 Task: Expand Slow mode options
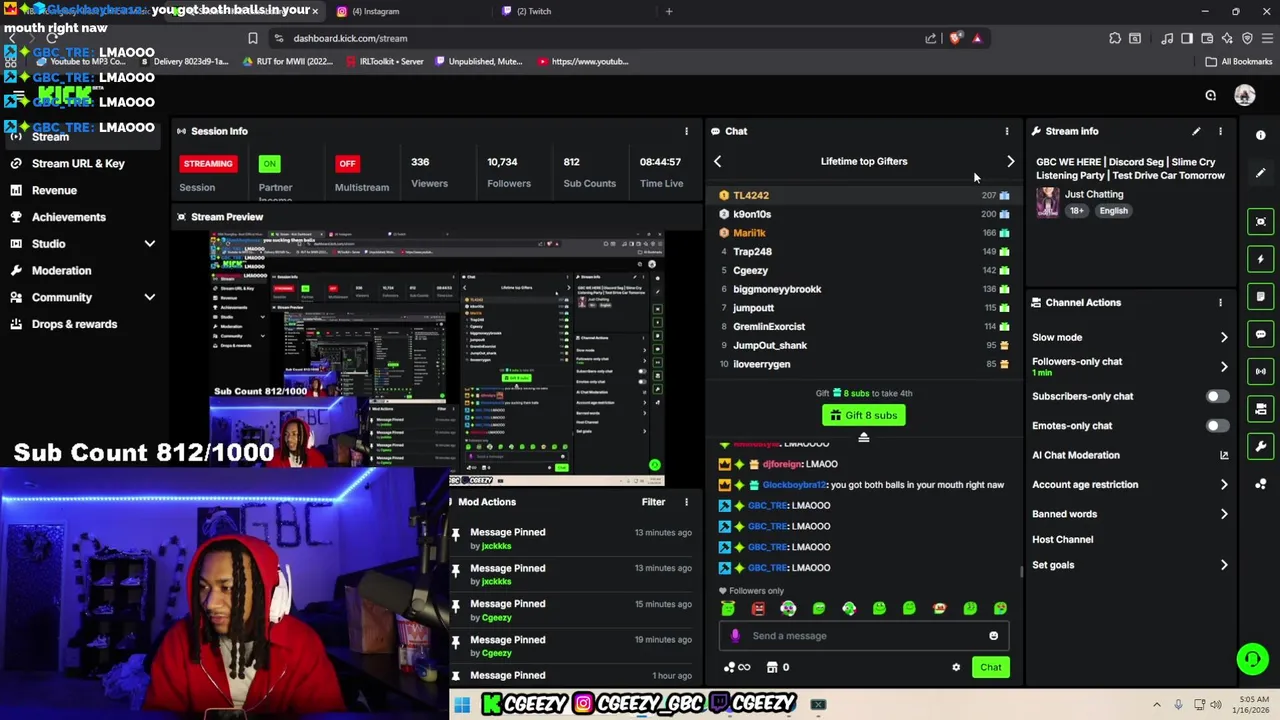[1224, 337]
